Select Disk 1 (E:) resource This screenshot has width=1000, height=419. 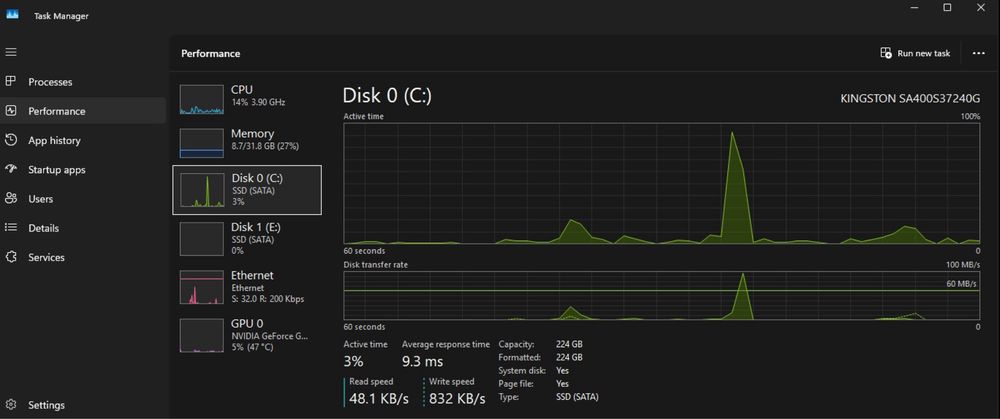pos(247,239)
